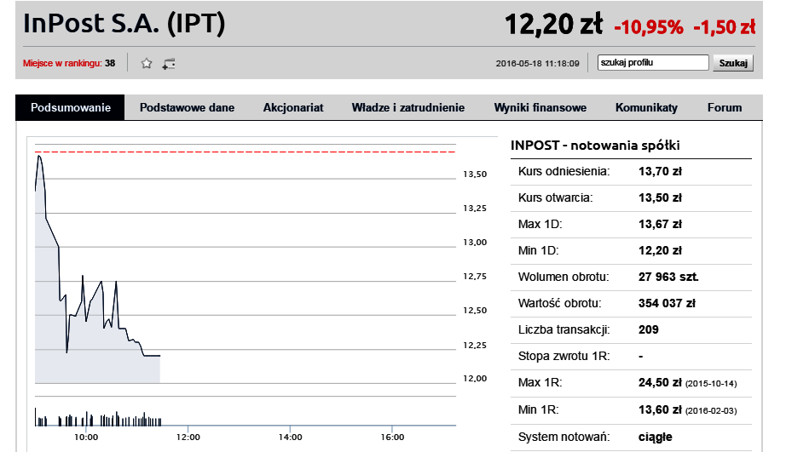Click the volume bars below the chart
Viewport: 786px width, 452px height.
pos(98,419)
